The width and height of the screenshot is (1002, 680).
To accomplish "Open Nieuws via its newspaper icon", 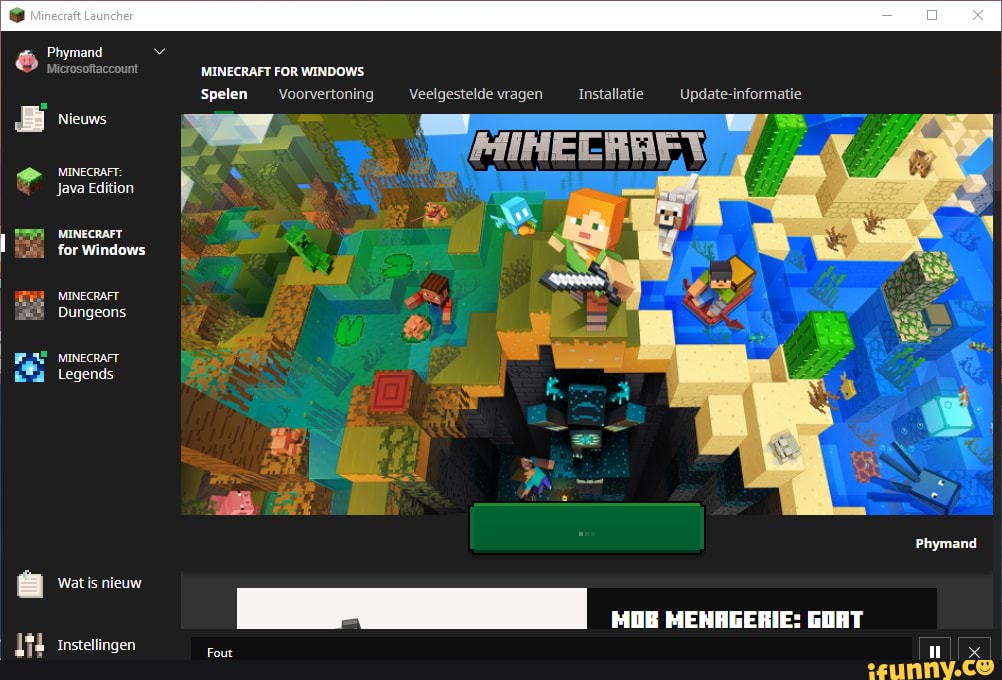I will (30, 118).
